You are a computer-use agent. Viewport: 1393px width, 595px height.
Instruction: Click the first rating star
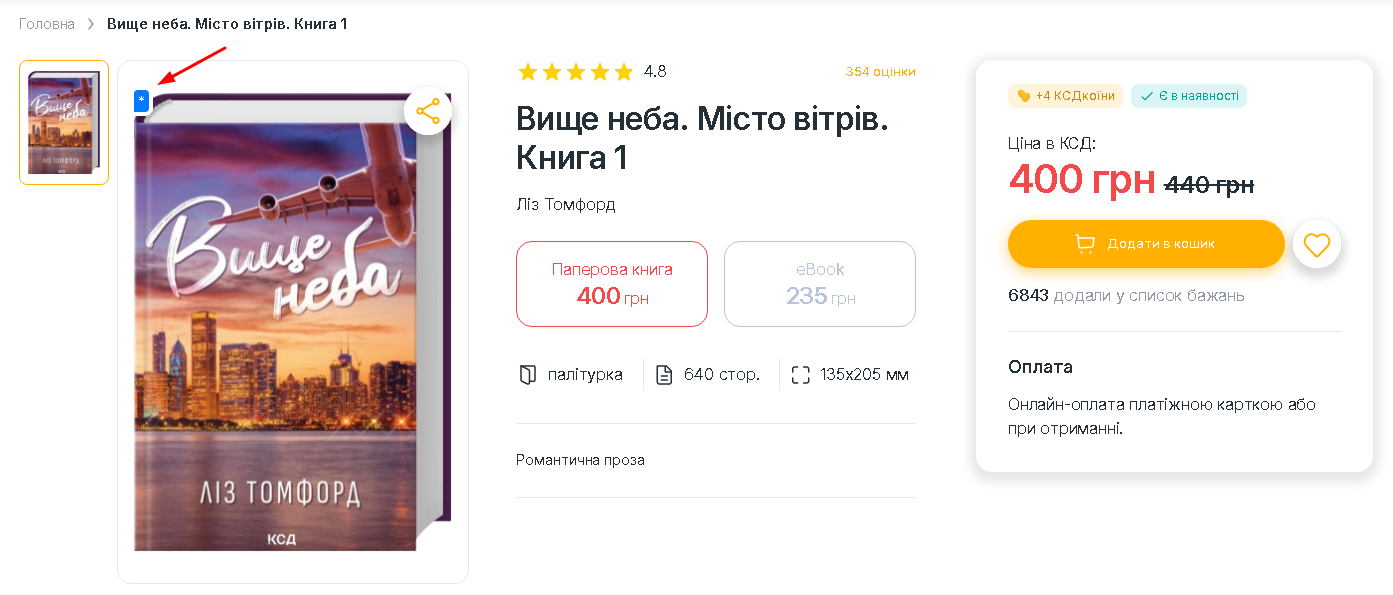pos(527,72)
